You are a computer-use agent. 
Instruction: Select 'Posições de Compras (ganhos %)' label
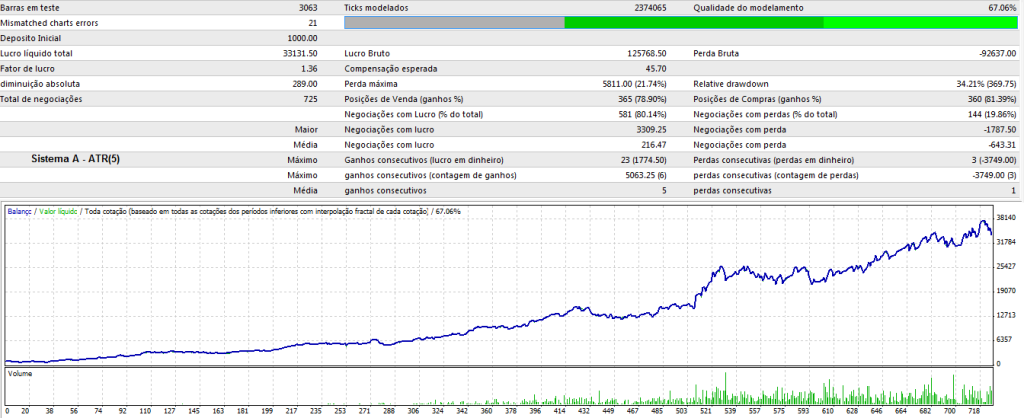point(758,99)
